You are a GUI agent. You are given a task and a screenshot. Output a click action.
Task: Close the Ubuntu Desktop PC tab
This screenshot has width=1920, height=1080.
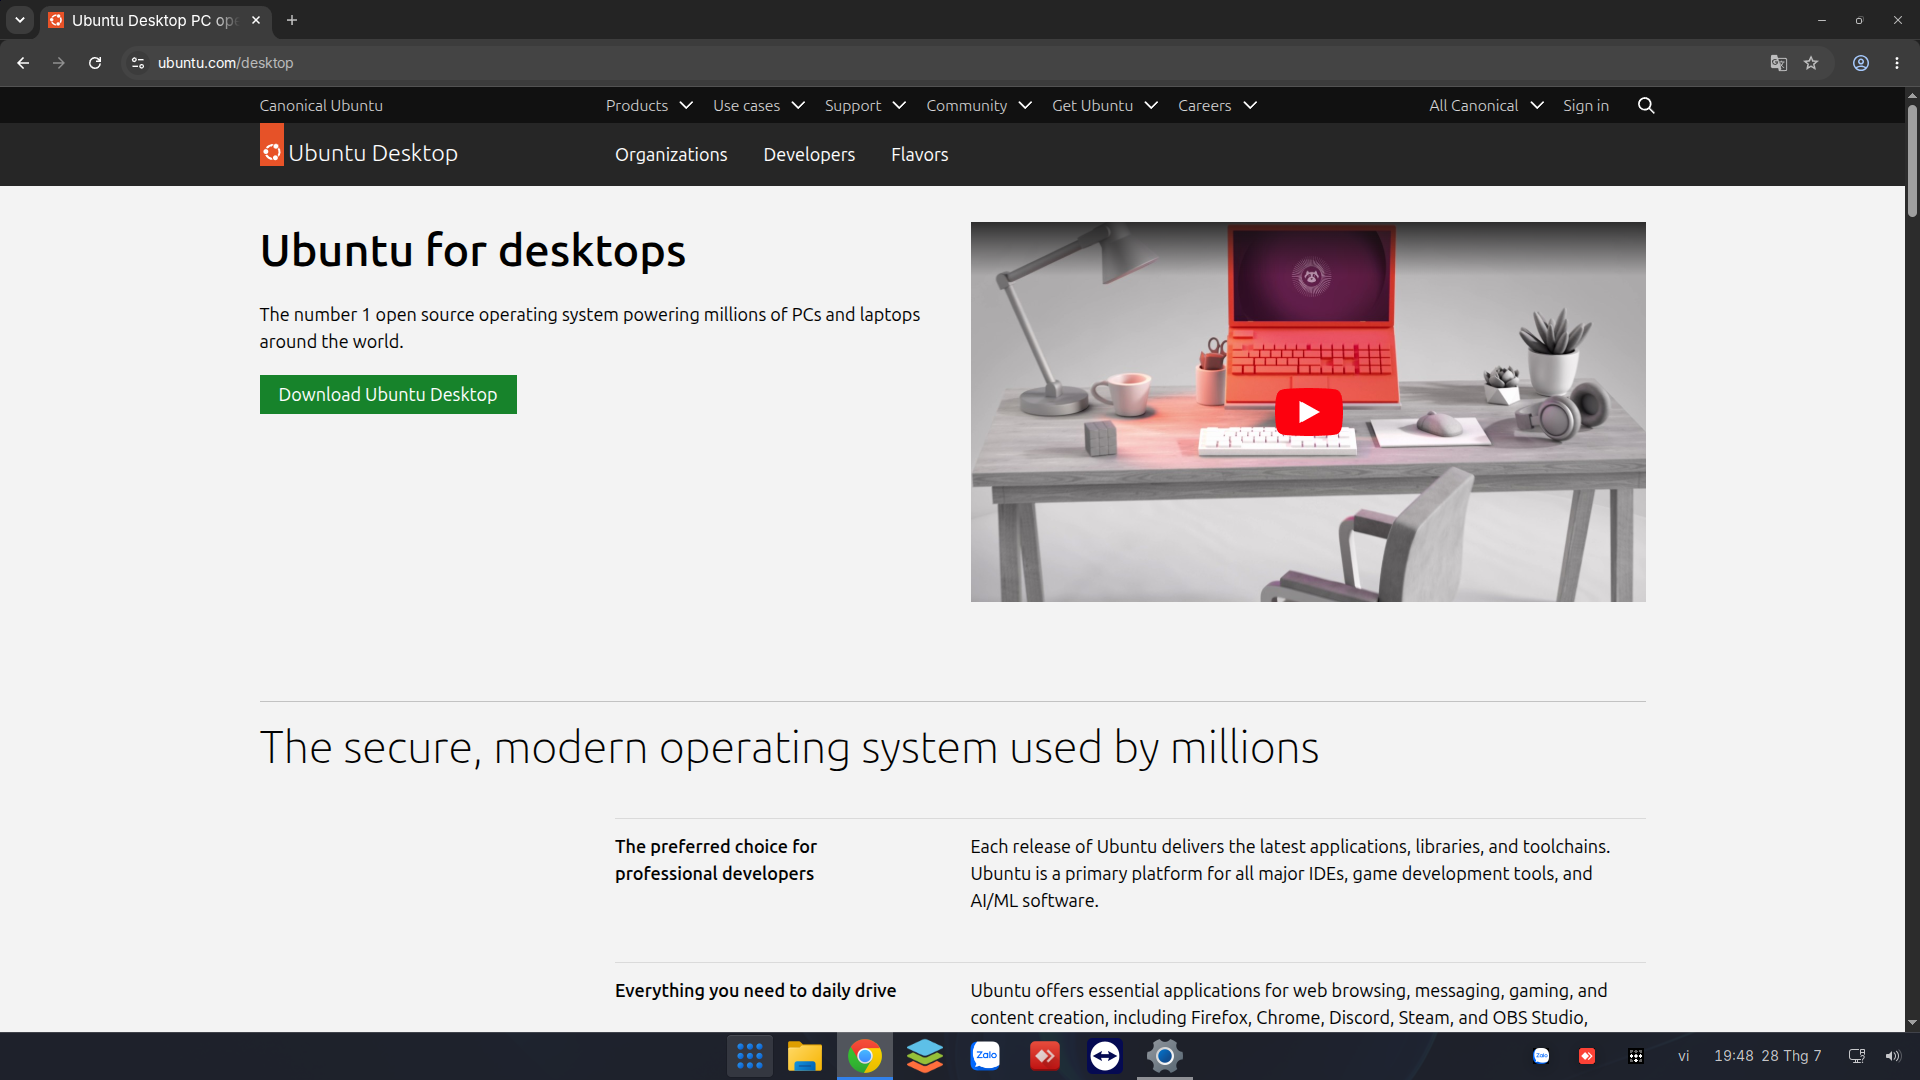(256, 20)
